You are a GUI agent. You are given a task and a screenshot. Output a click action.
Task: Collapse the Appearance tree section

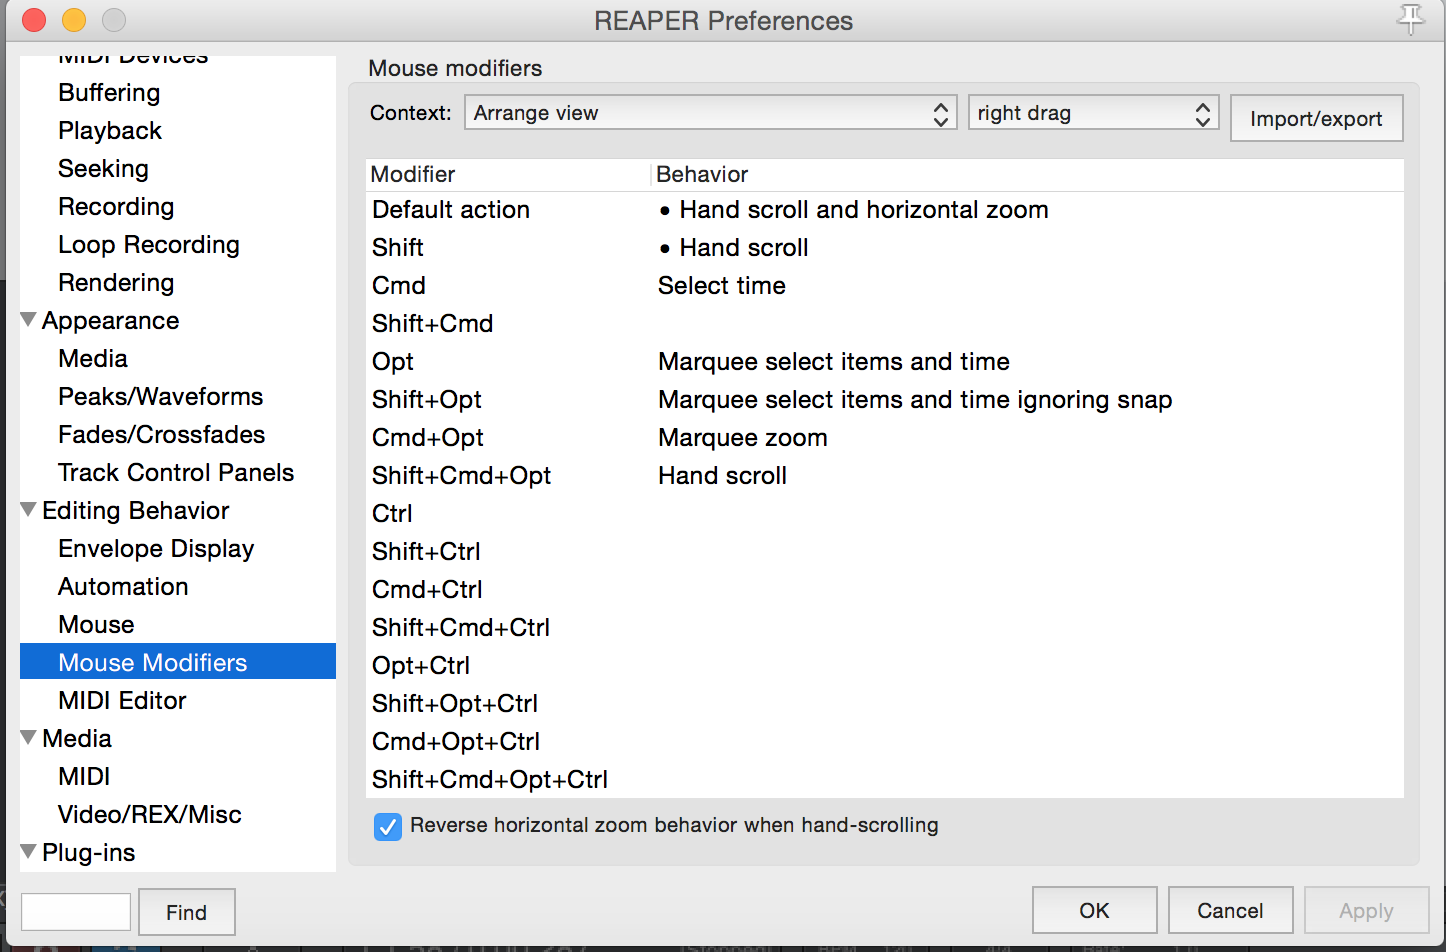coord(29,320)
